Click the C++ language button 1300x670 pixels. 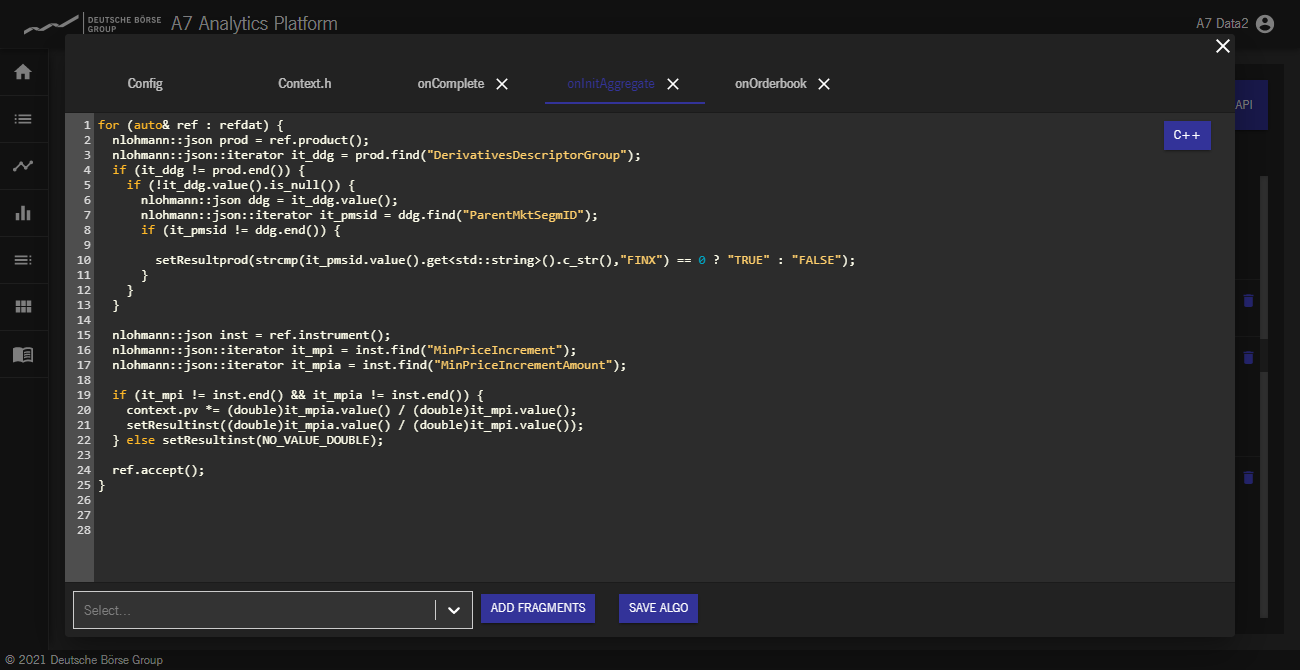coord(1187,135)
